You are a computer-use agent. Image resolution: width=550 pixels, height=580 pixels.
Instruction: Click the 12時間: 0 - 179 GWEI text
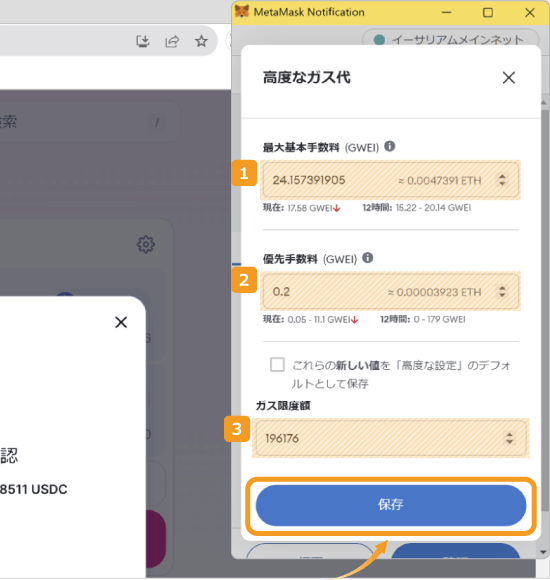pos(423,319)
